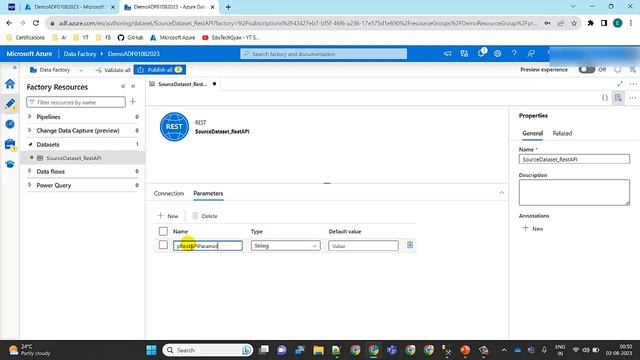Expand the Power Query tree node
640x360 pixels.
coord(29,185)
